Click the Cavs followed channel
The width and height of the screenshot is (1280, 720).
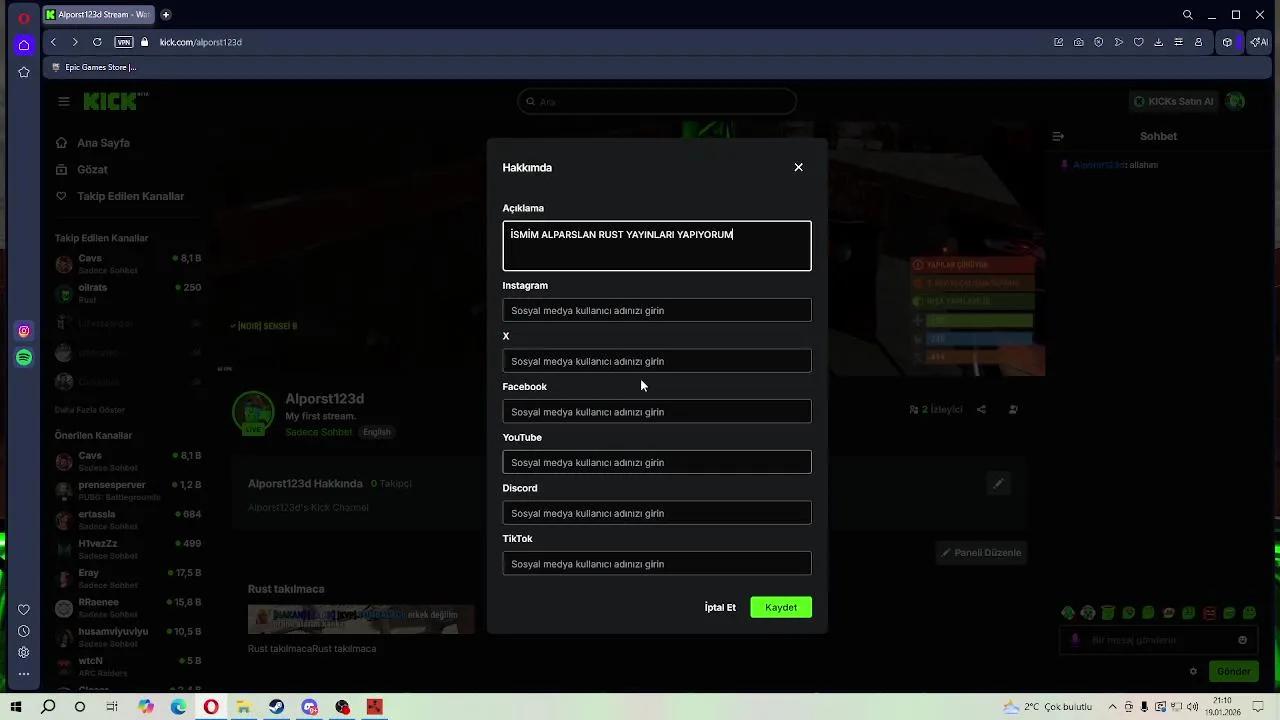click(x=128, y=264)
